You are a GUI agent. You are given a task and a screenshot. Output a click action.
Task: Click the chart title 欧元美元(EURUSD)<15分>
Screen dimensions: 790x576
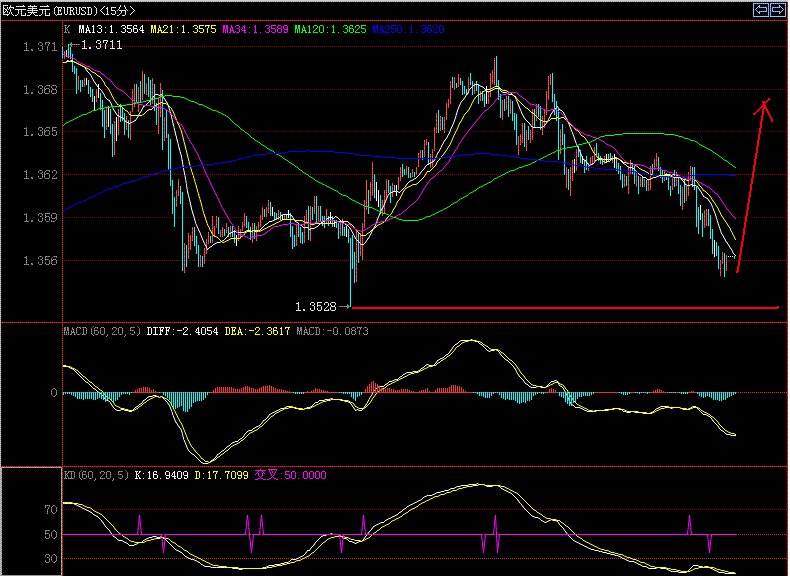tap(69, 11)
